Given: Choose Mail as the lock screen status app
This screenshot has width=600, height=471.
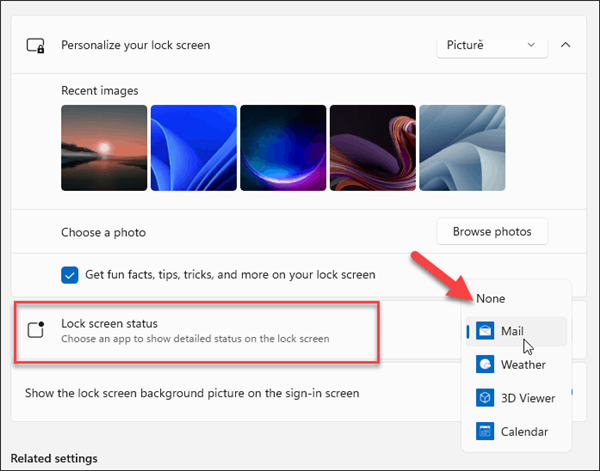Looking at the screenshot, I should [513, 331].
